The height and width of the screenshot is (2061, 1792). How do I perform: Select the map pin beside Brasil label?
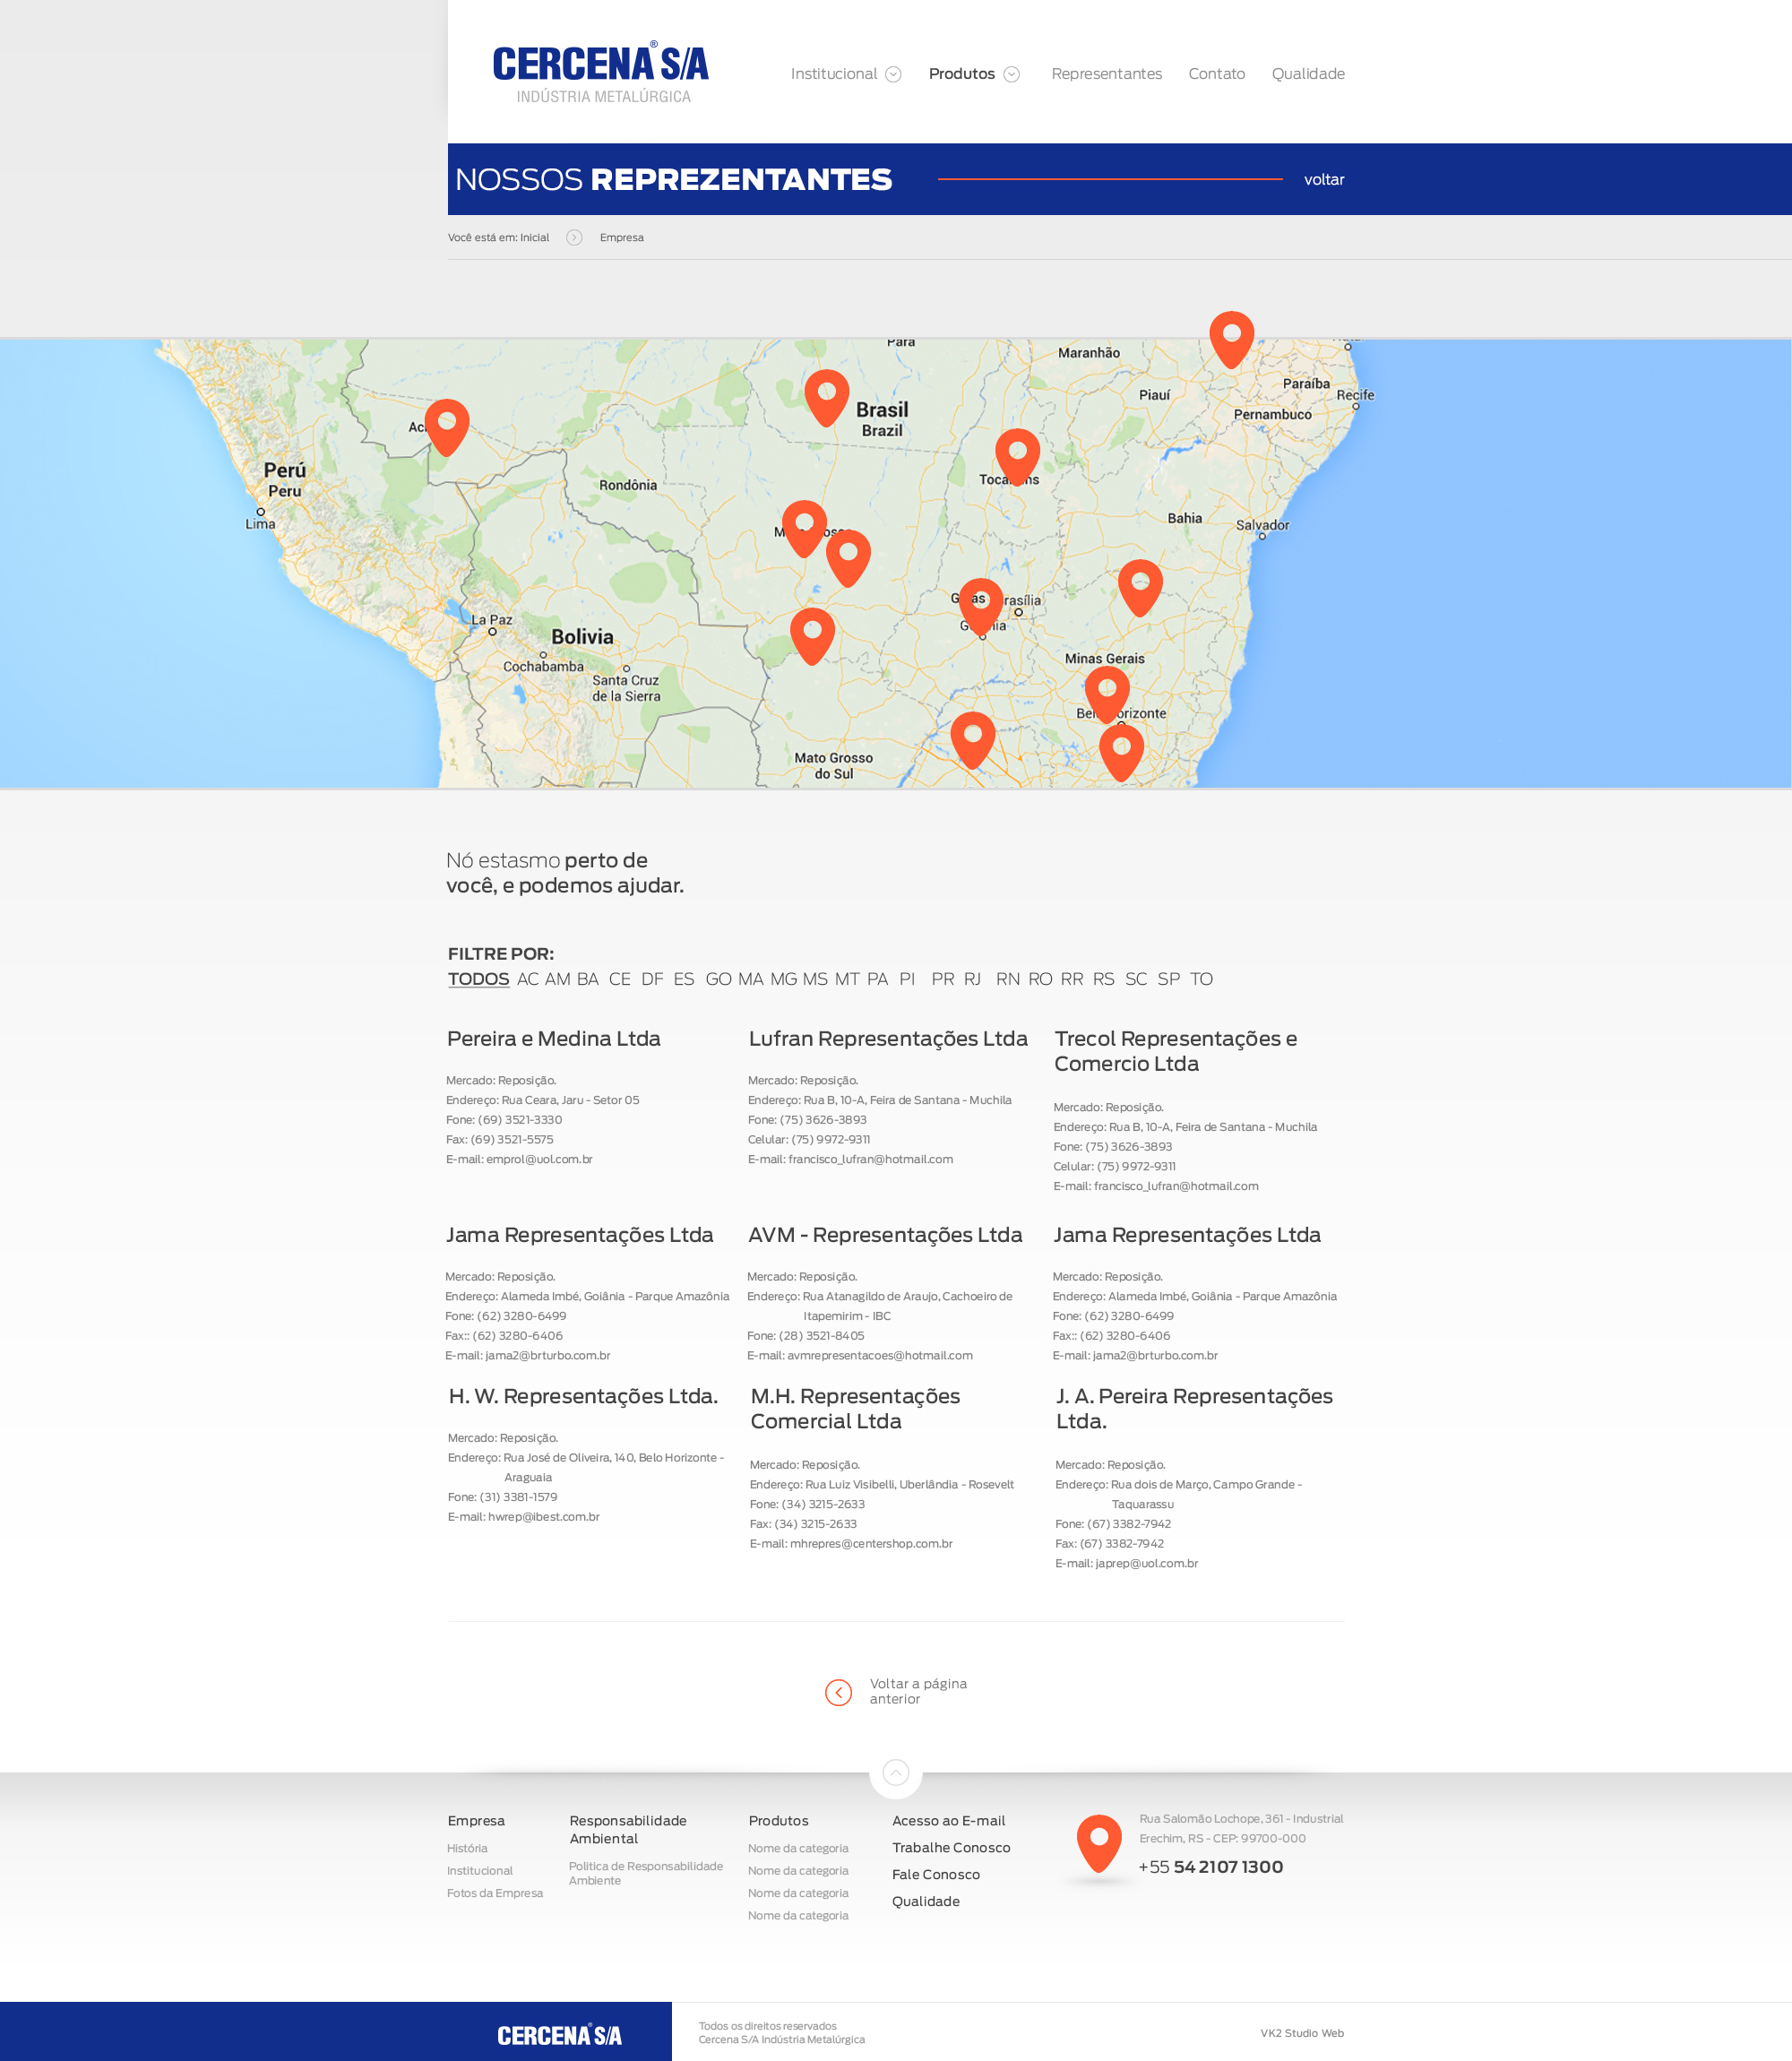click(827, 397)
